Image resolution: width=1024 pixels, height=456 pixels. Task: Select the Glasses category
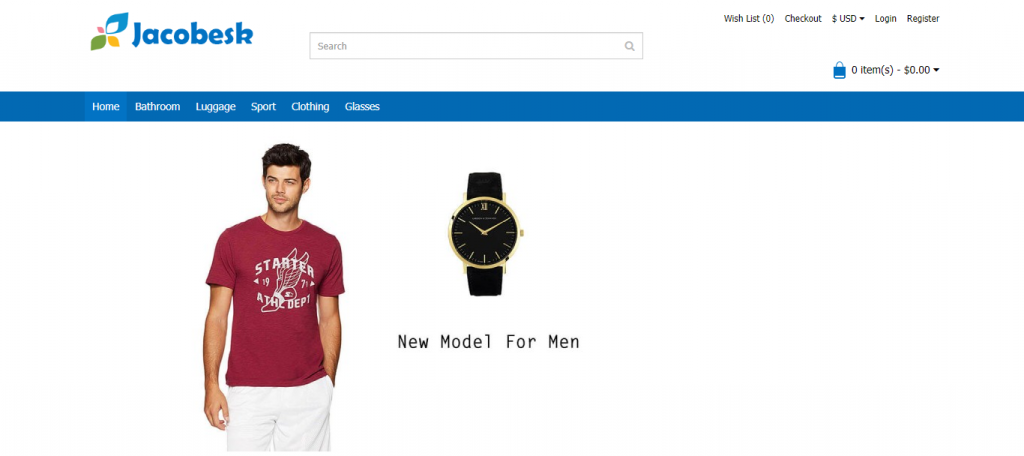(x=362, y=106)
